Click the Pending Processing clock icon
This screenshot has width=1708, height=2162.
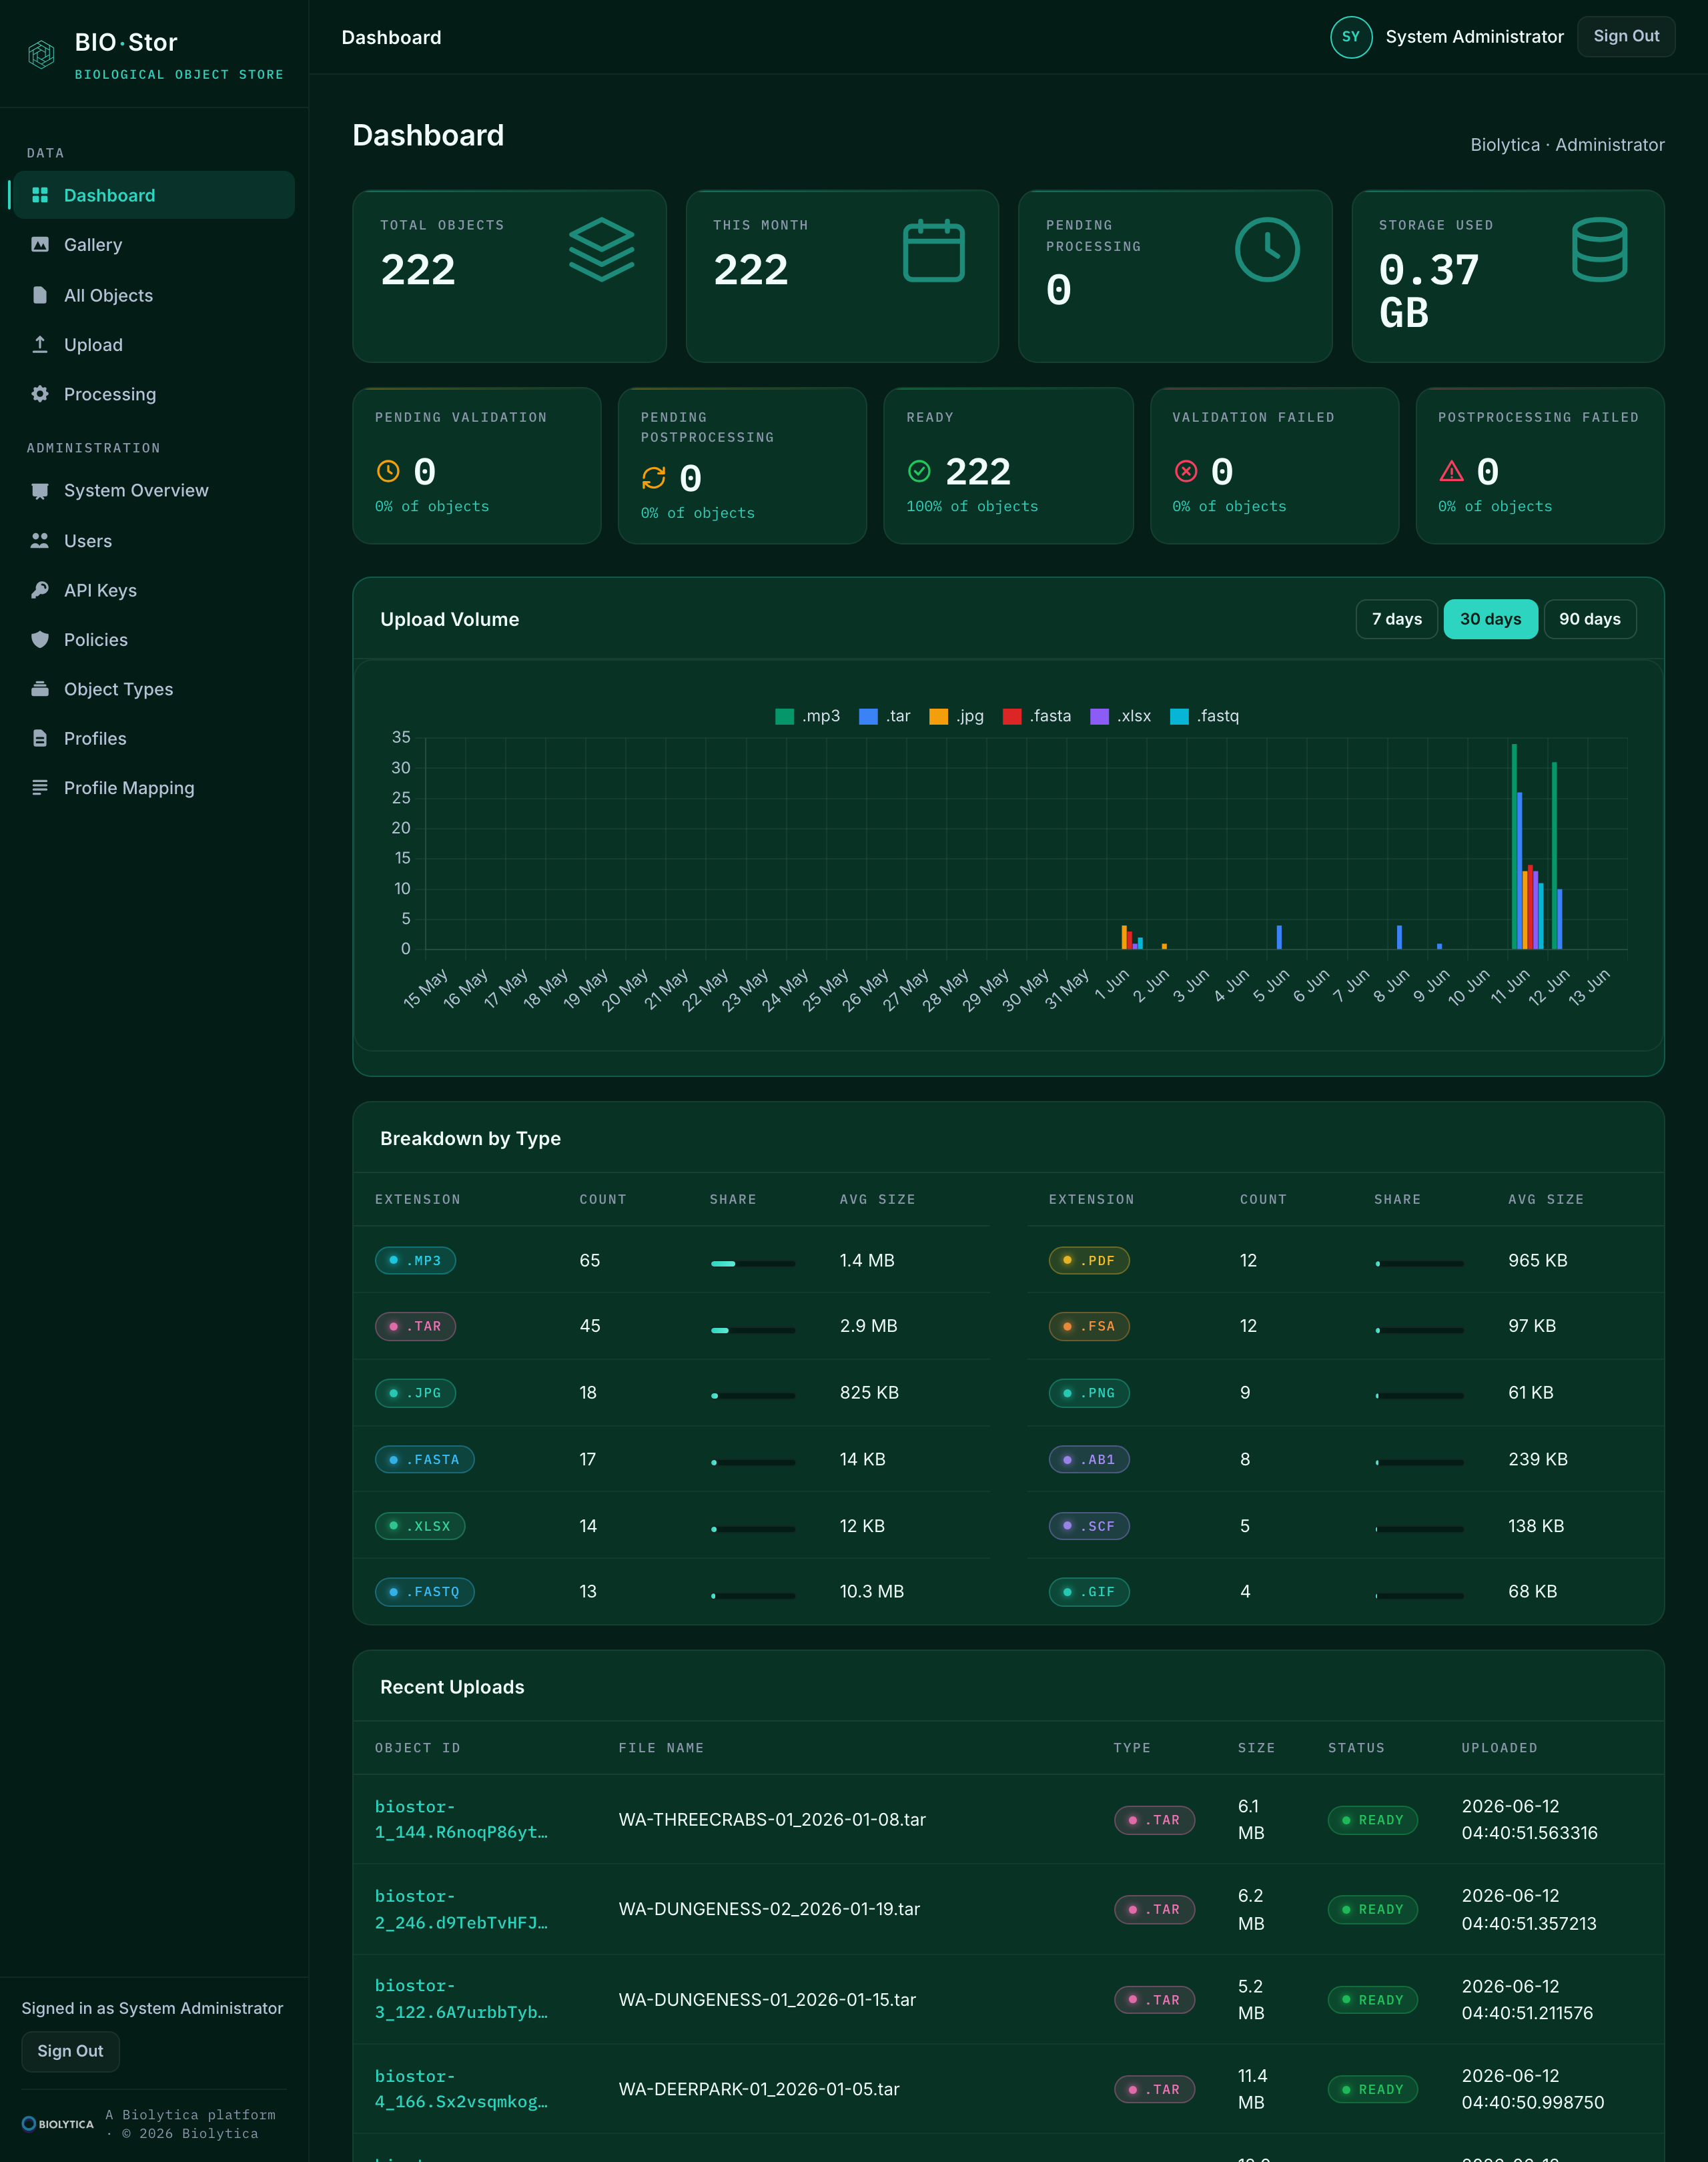click(1267, 249)
